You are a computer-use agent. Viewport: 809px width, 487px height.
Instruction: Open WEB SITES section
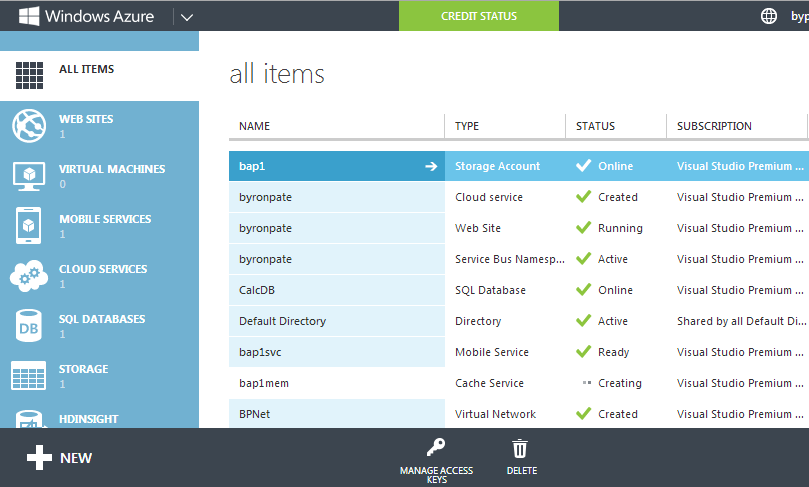click(x=86, y=119)
